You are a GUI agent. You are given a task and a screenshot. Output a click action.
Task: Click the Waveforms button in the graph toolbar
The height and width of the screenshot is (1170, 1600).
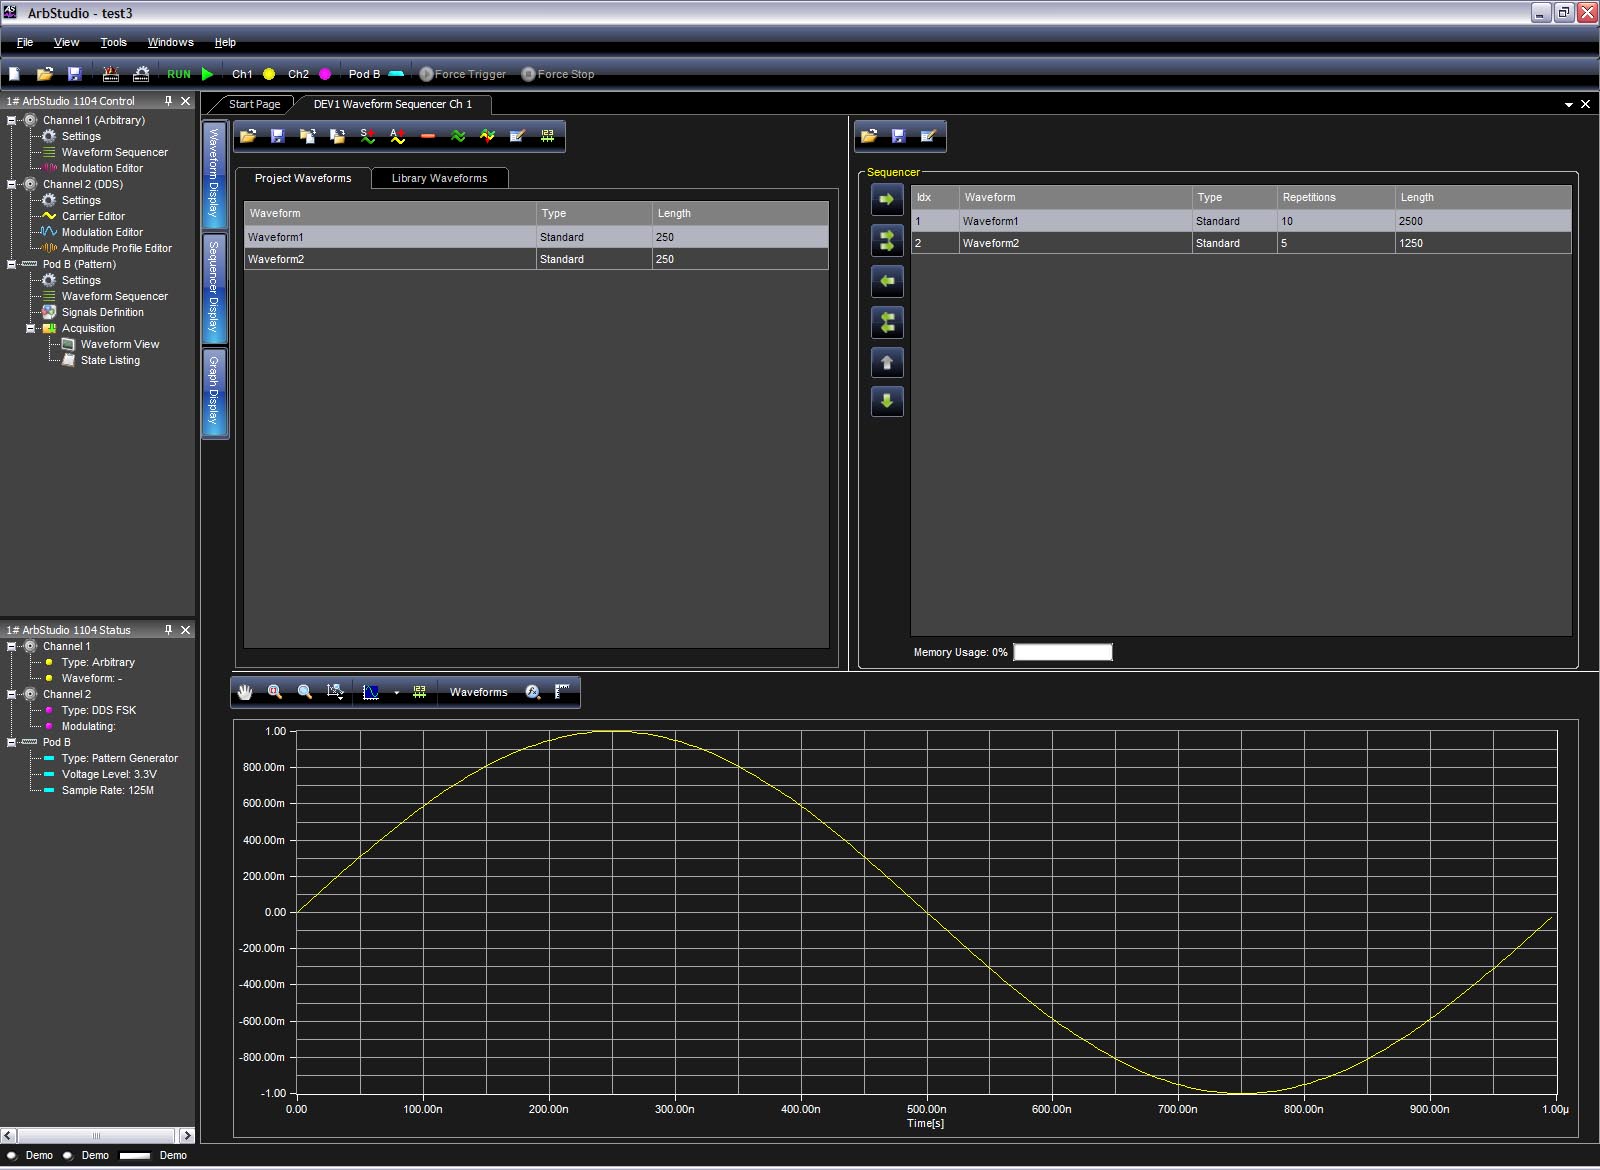tap(478, 692)
